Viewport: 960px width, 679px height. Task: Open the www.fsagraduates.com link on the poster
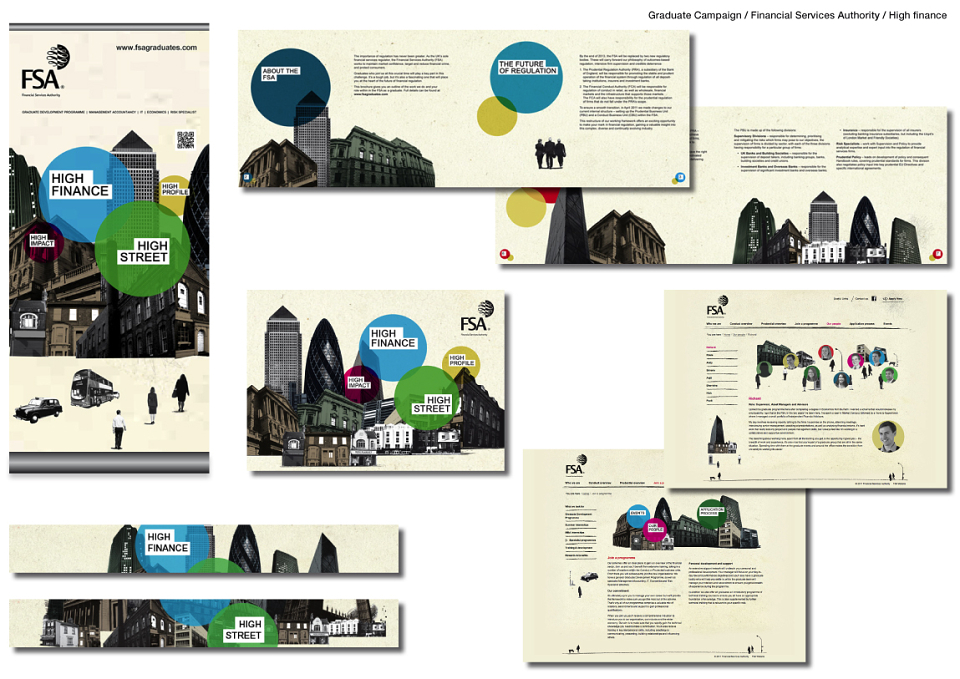point(156,47)
